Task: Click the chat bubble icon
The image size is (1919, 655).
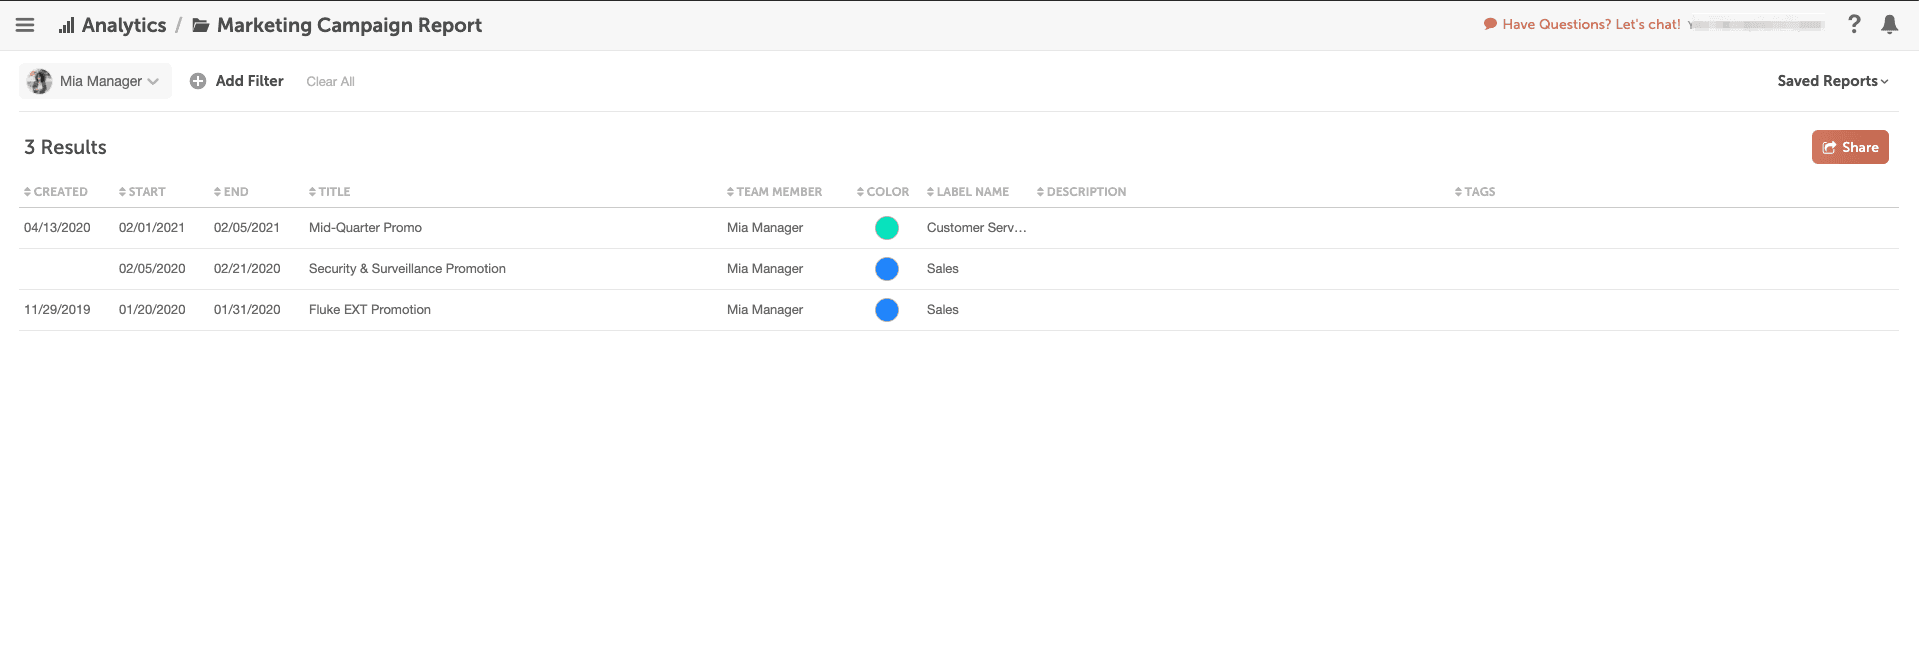Action: coord(1490,24)
